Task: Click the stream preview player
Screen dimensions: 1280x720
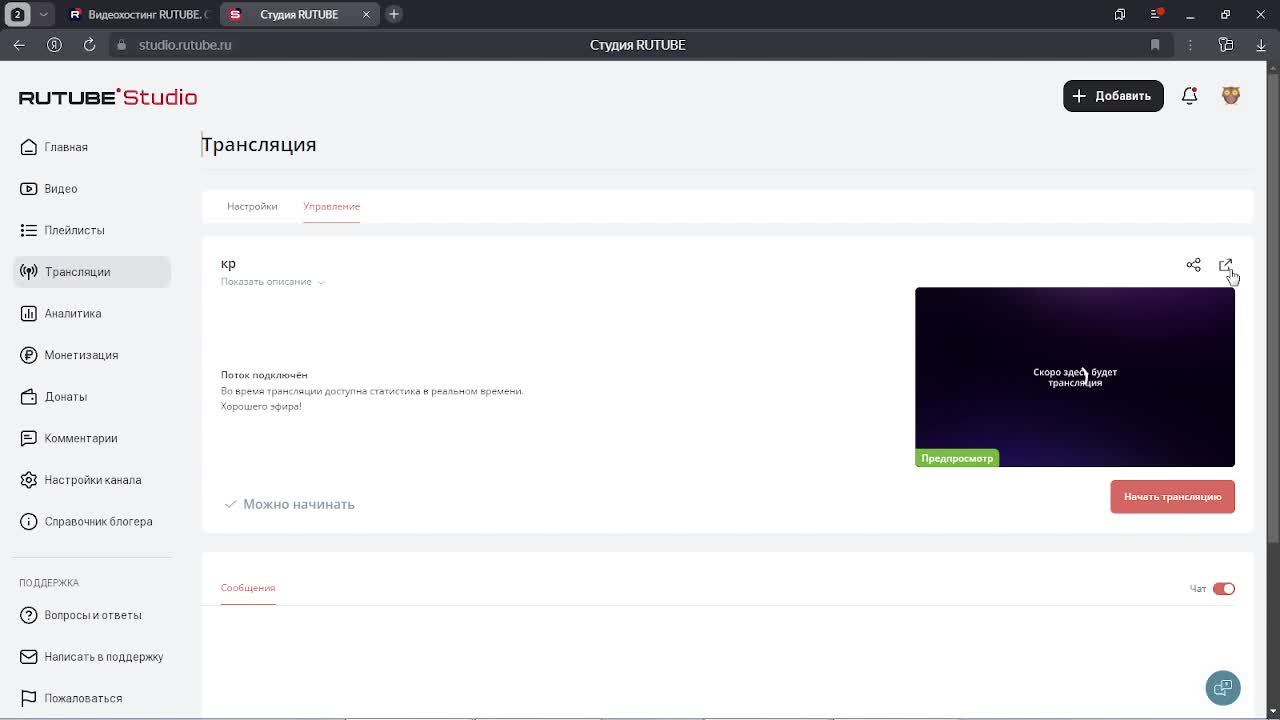Action: click(x=1075, y=377)
